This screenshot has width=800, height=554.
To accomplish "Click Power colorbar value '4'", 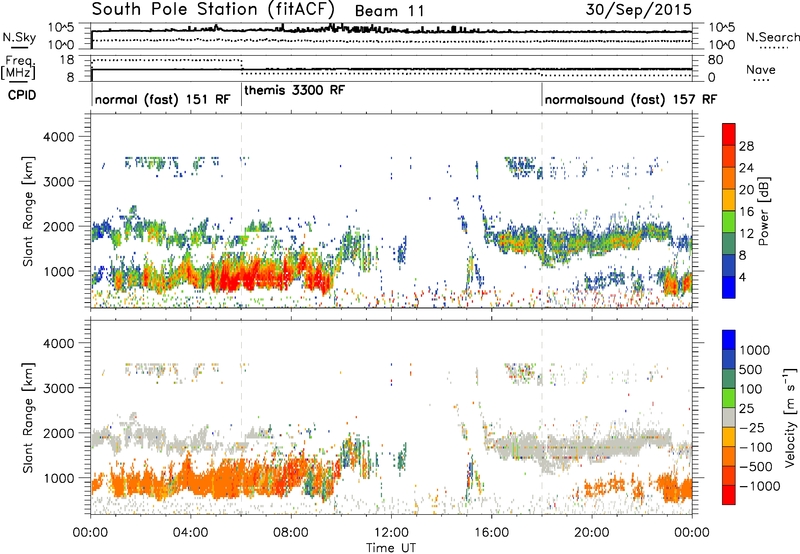I will coord(742,277).
